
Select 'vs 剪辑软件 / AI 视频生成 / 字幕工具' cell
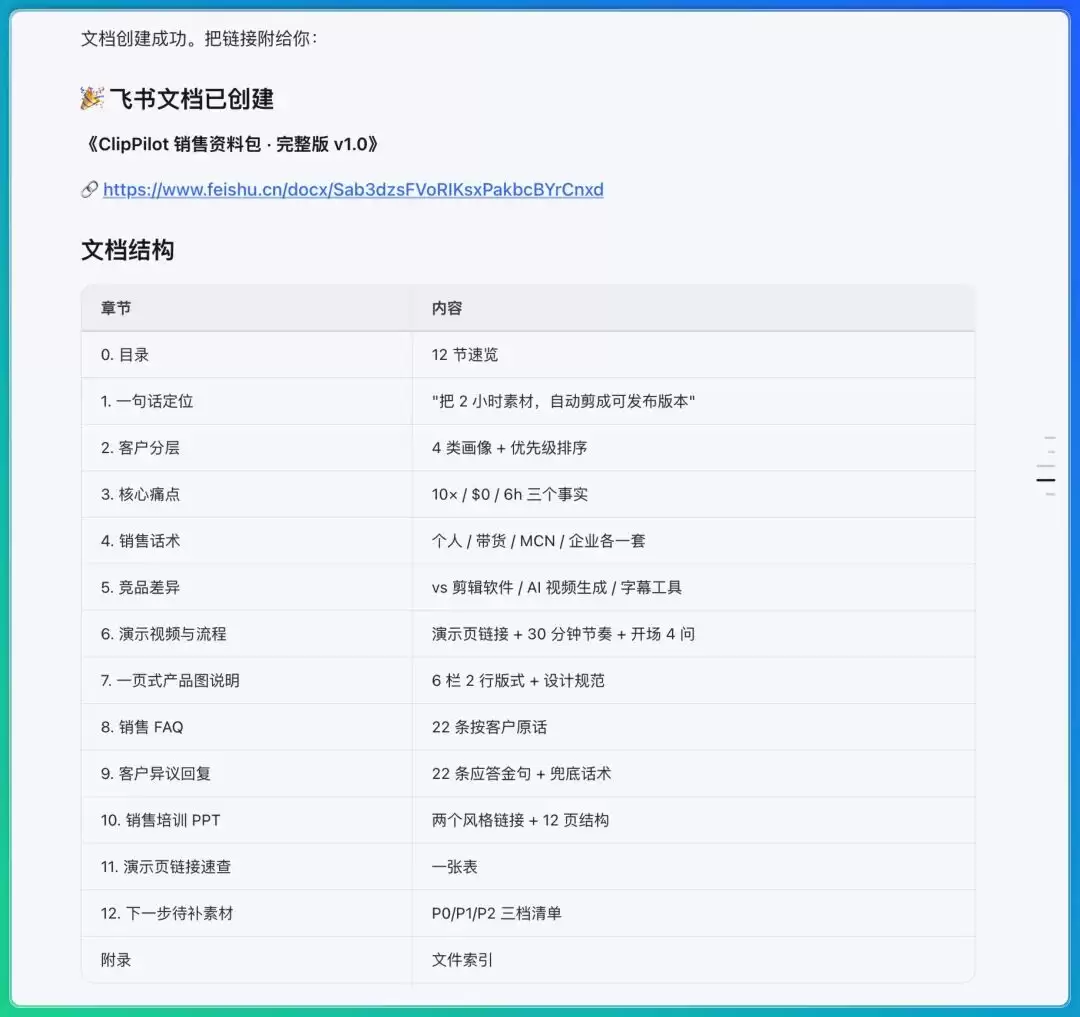coord(694,587)
